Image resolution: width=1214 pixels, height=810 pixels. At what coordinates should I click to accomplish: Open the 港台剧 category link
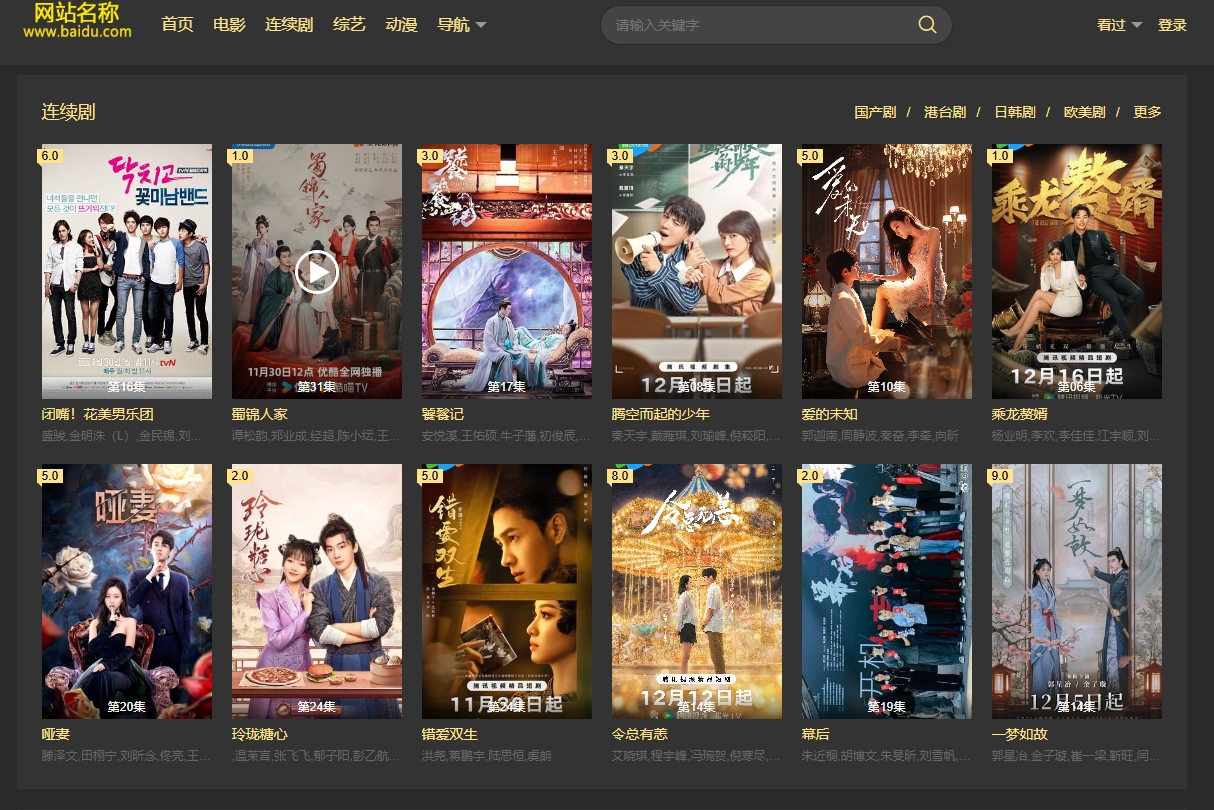pos(945,112)
